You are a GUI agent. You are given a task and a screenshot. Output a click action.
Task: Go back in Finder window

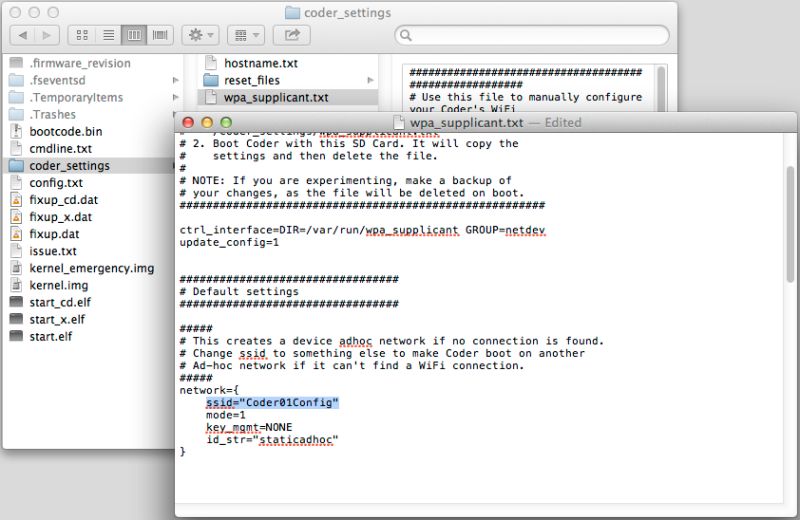point(22,35)
